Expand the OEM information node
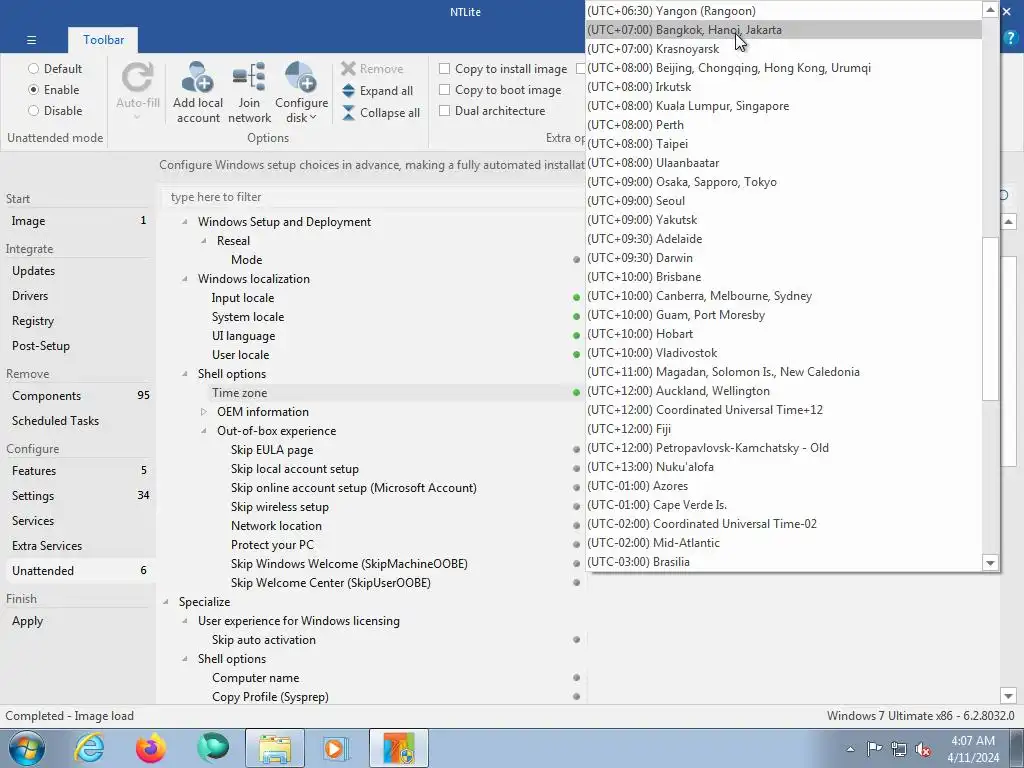The image size is (1024, 768). tap(204, 411)
